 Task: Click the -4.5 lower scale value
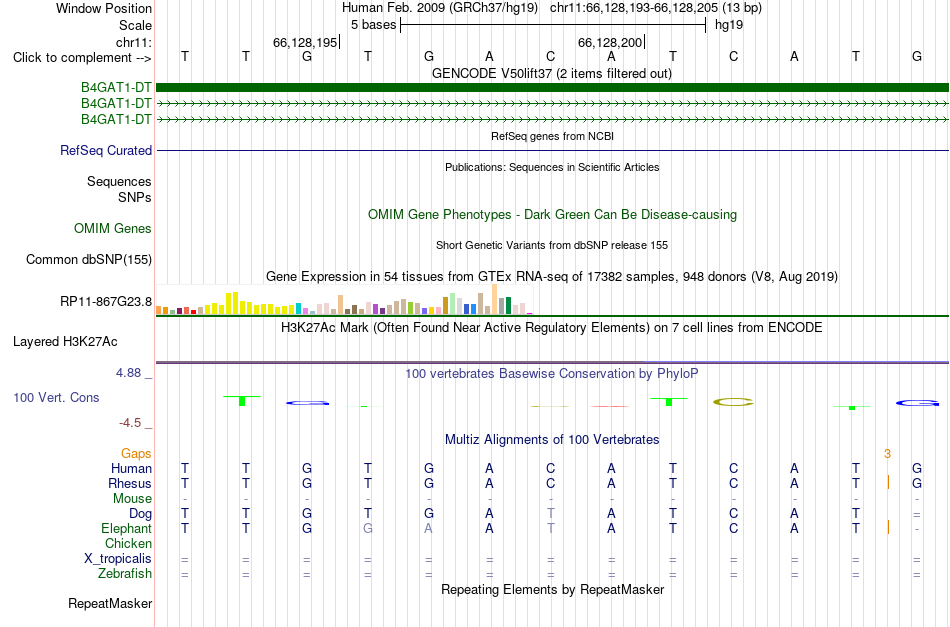130,423
